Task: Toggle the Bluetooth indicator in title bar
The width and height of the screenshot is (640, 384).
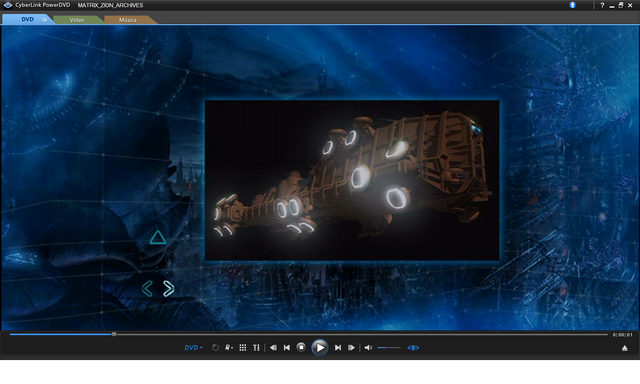Action: 572,5
